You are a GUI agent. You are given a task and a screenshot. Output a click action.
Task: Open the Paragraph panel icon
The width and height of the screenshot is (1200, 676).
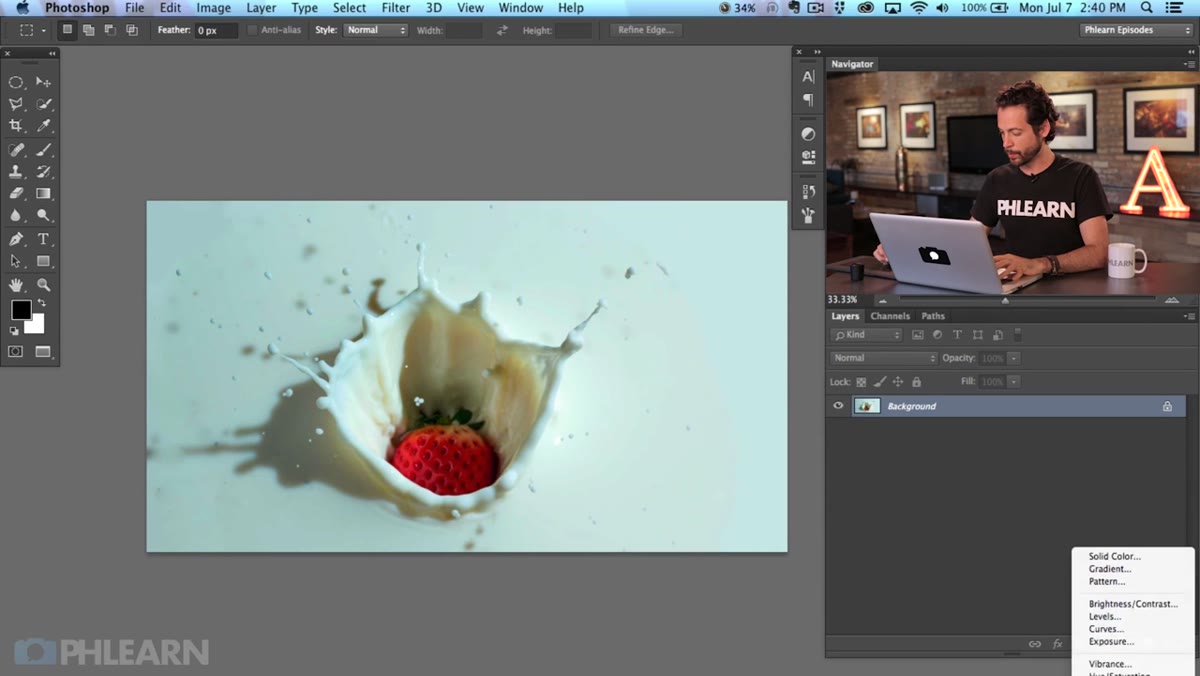(x=808, y=100)
